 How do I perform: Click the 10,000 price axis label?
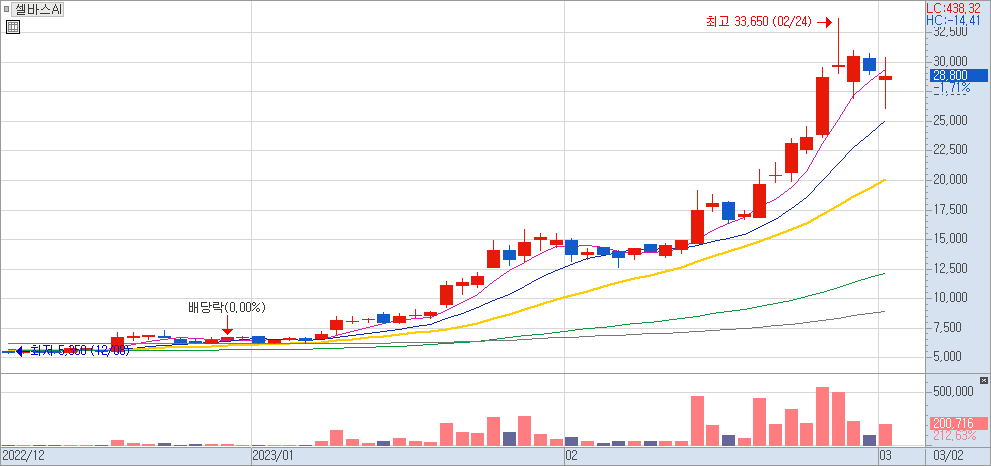(950, 298)
